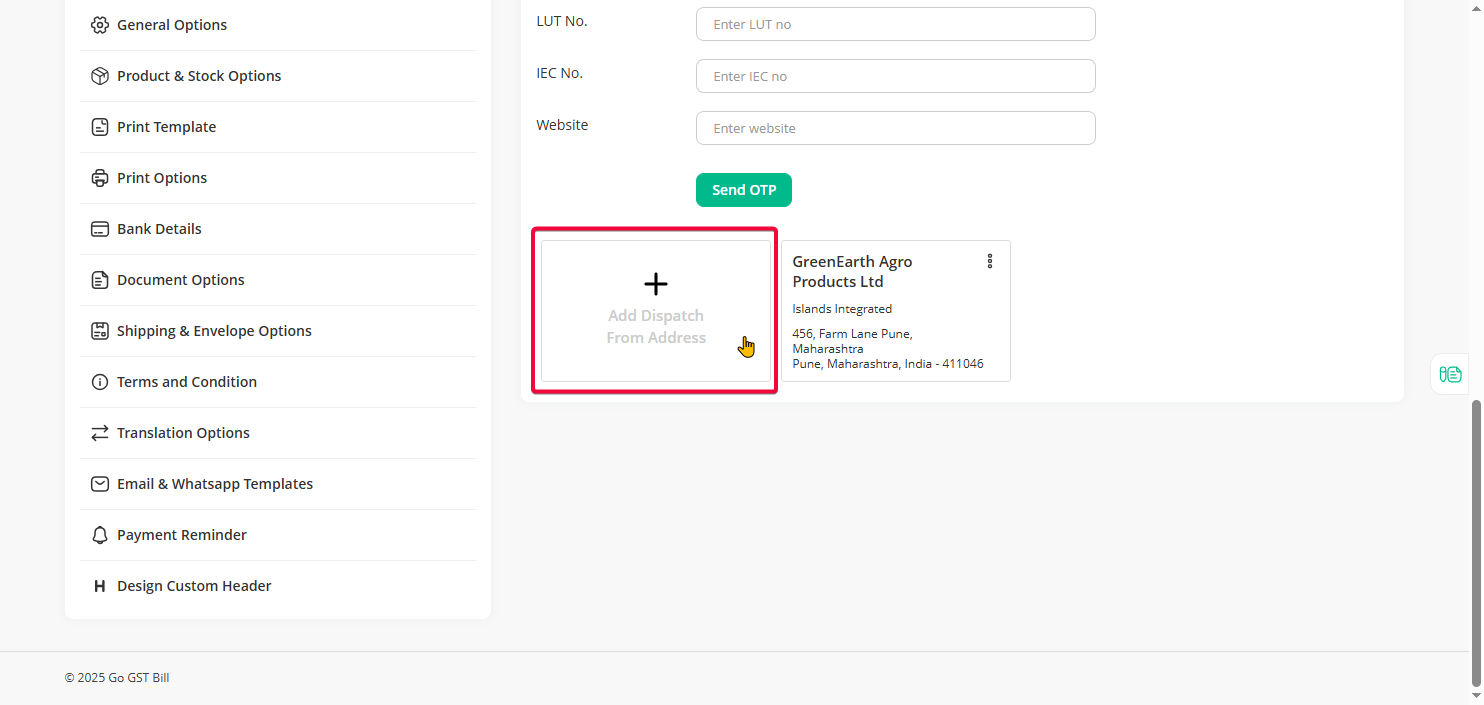Click the Email & Whatsapp Templates envelope icon

tap(99, 484)
